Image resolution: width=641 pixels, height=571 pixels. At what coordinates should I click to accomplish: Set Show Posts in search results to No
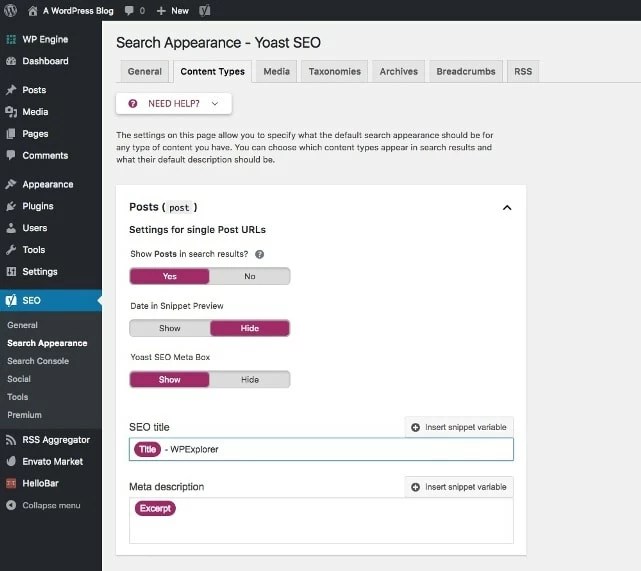click(249, 276)
